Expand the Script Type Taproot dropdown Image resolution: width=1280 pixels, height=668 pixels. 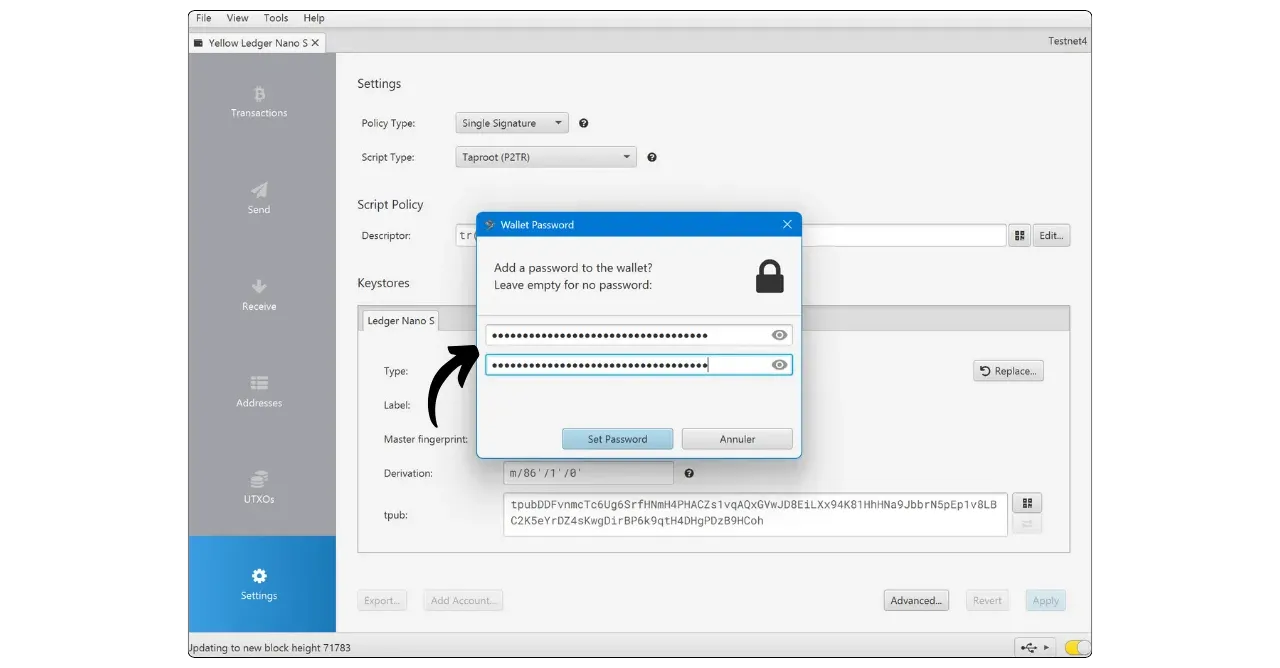pos(546,157)
